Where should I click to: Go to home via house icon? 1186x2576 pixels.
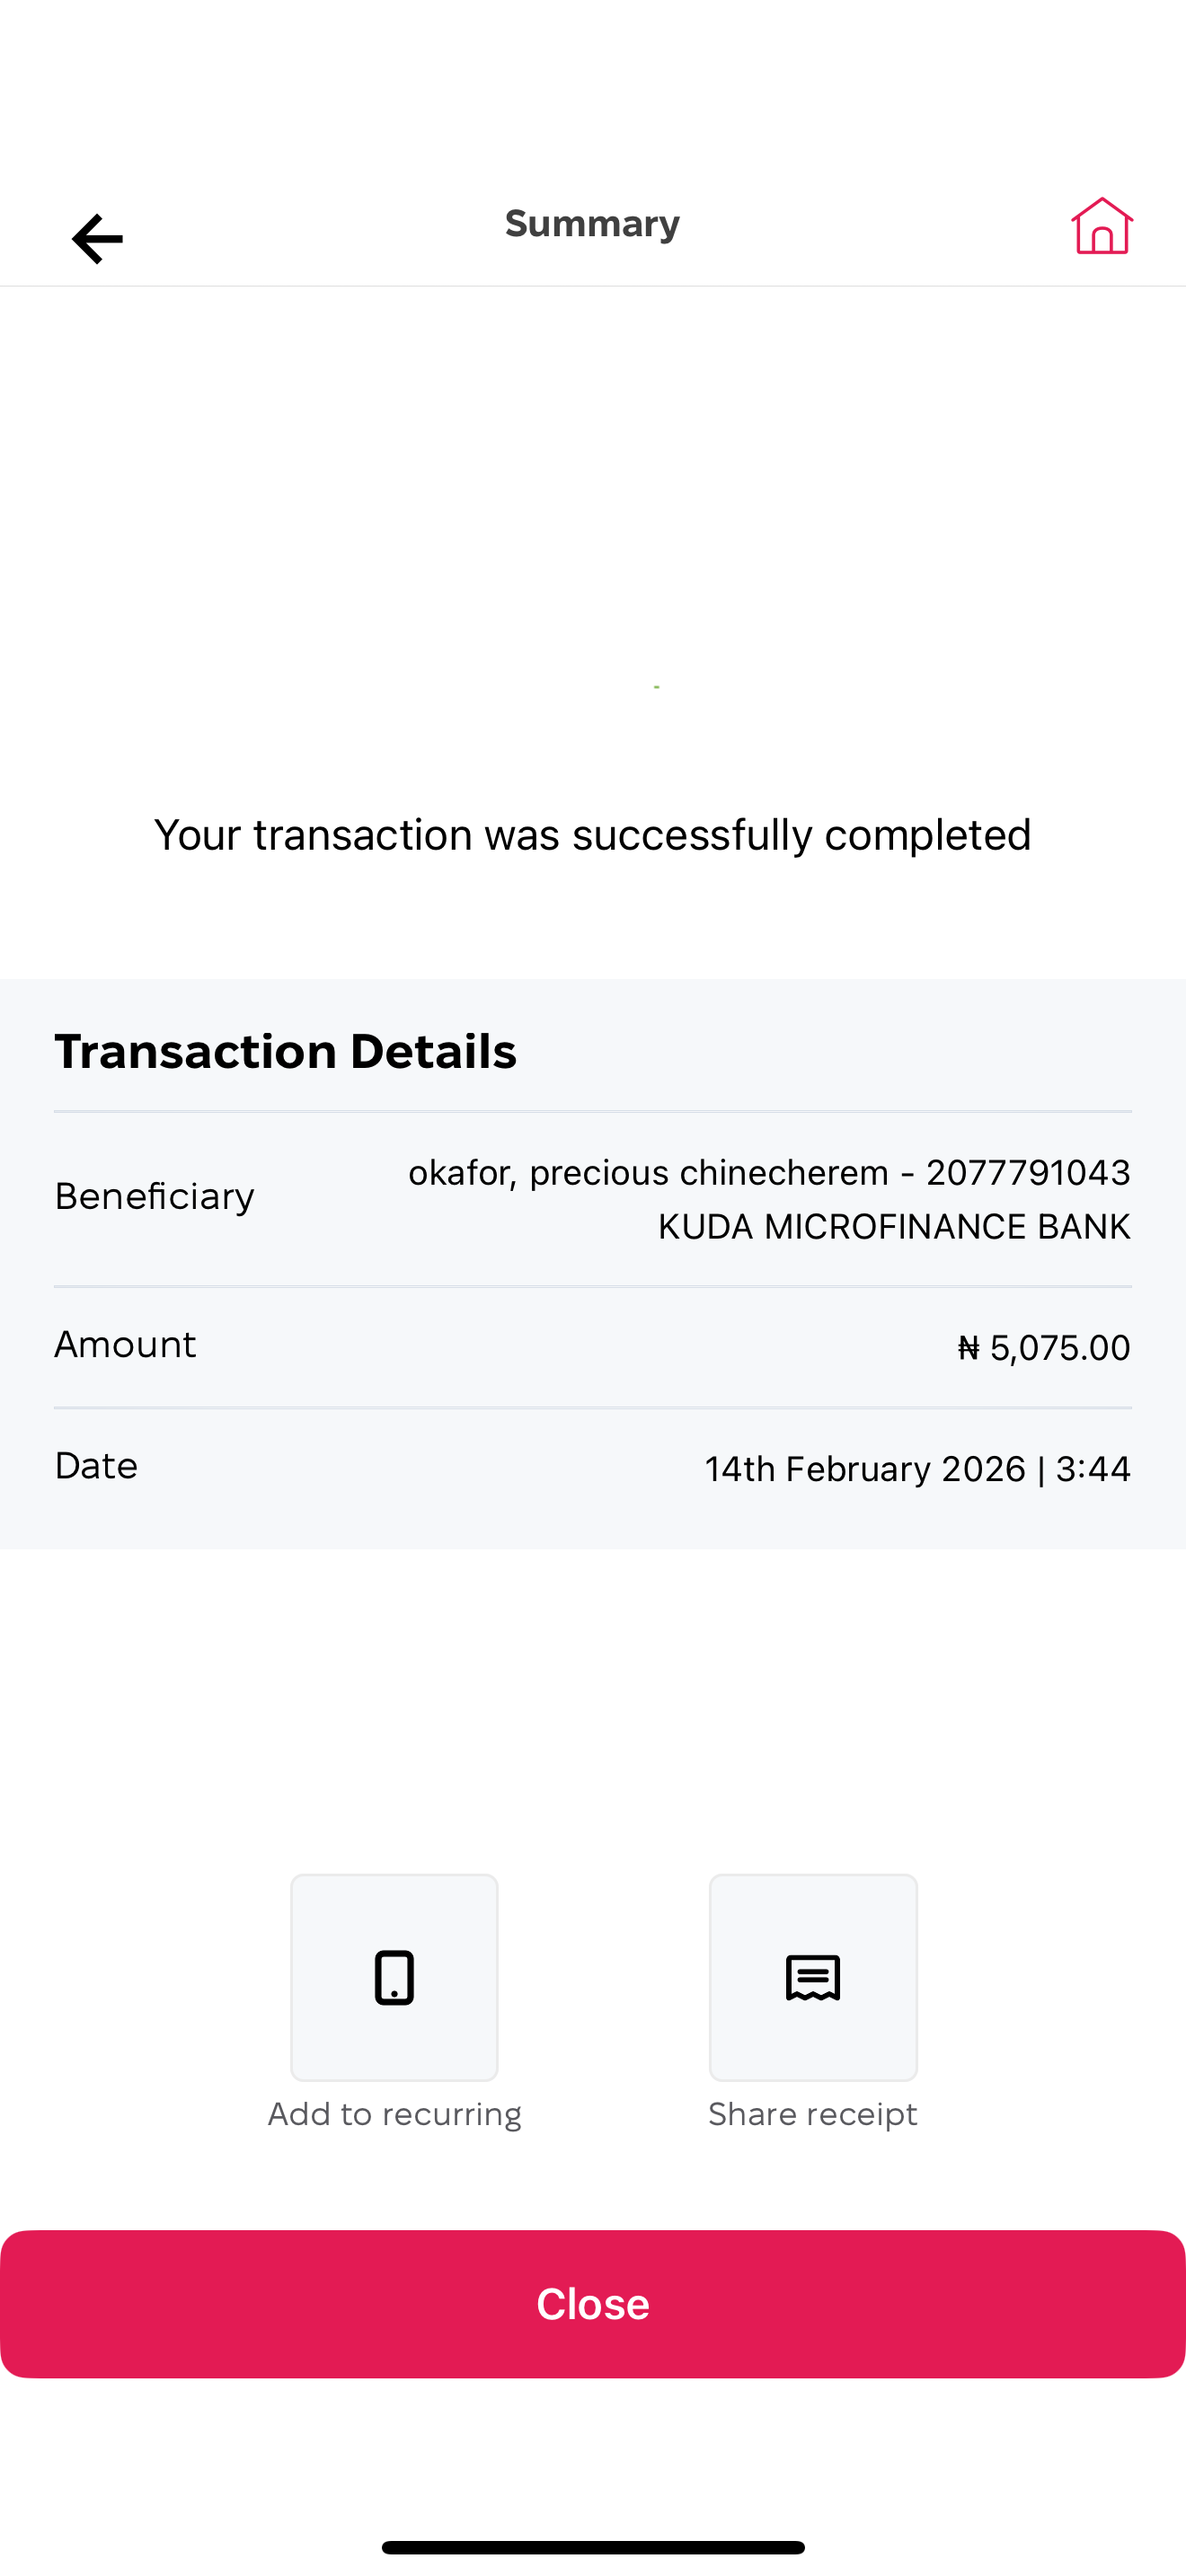pyautogui.click(x=1101, y=226)
